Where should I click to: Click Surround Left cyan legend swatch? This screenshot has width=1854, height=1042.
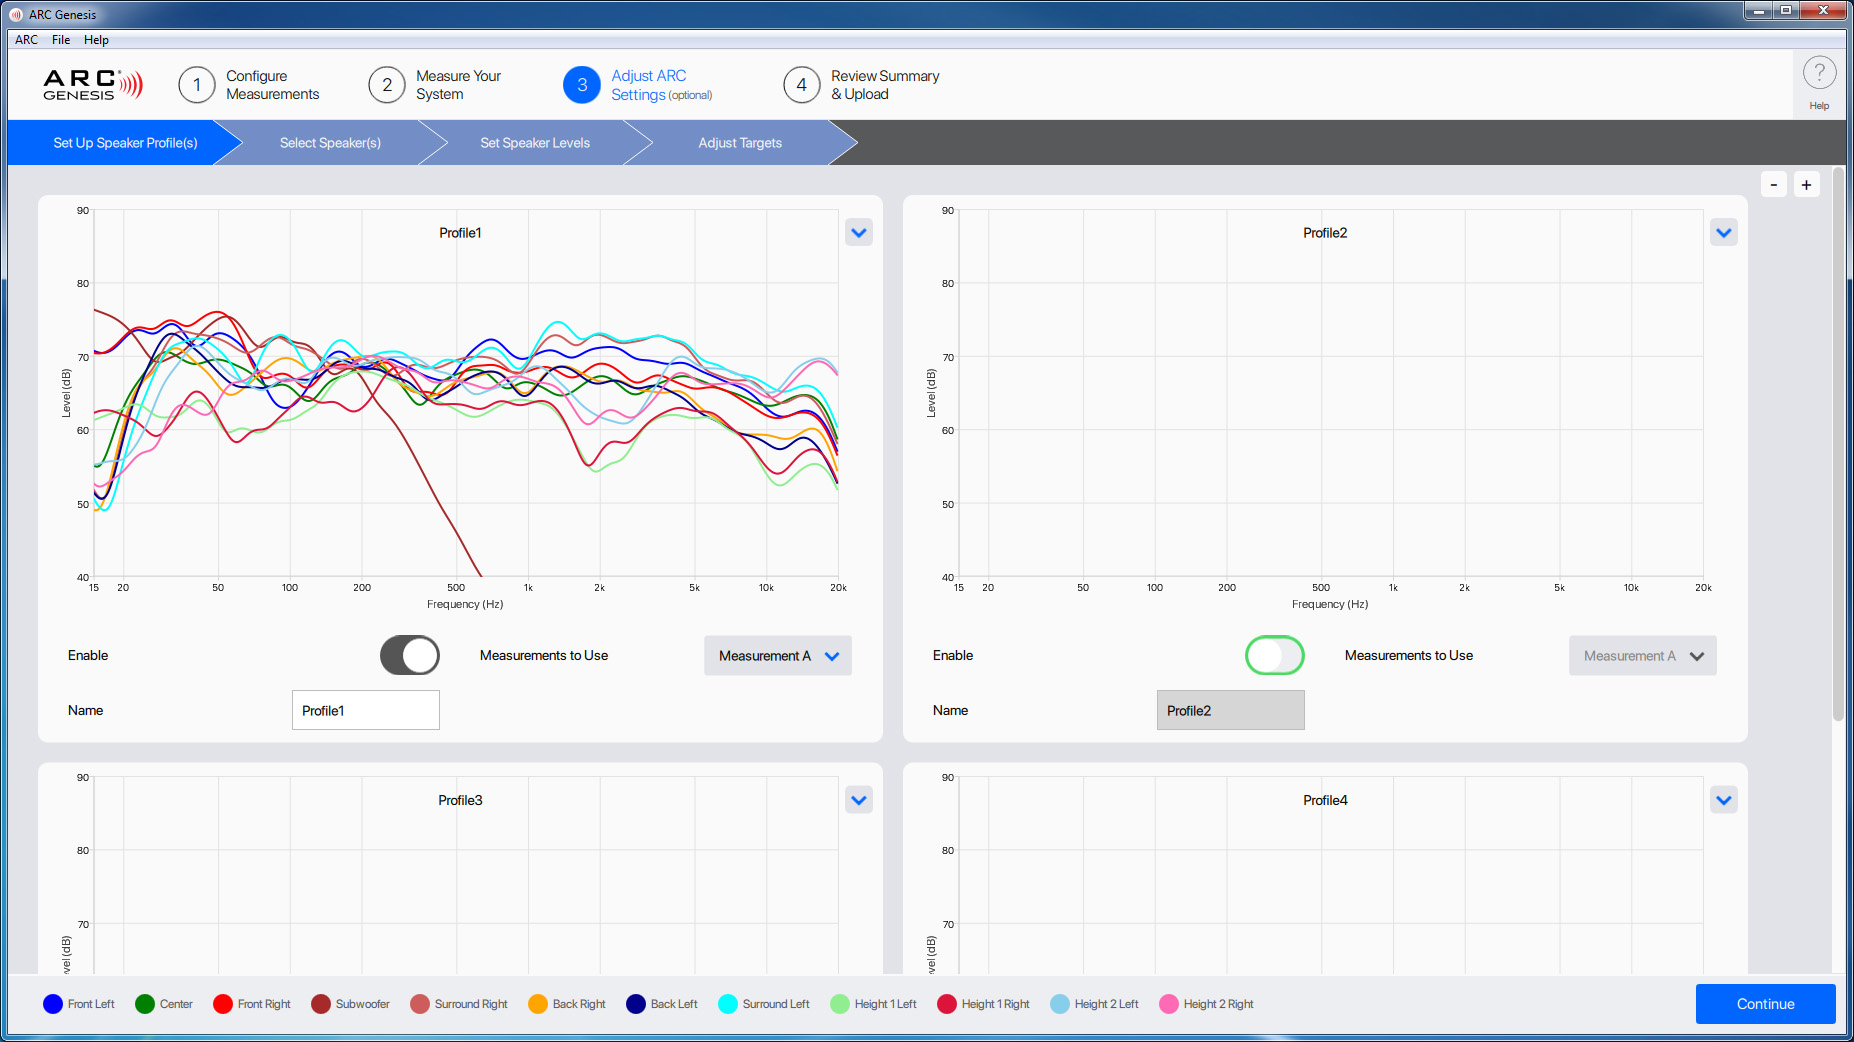[x=728, y=1004]
